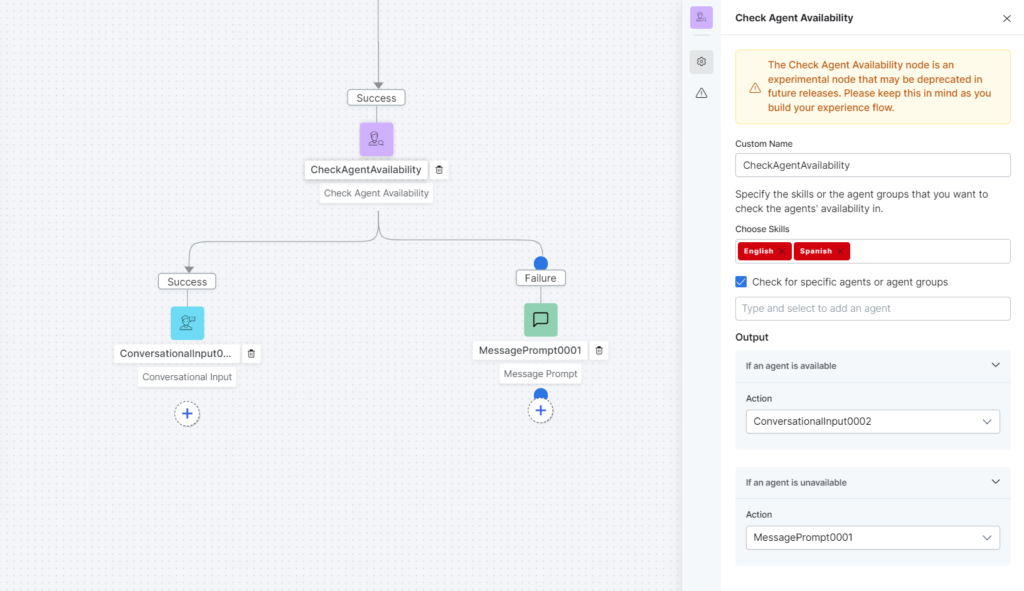1024x591 pixels.
Task: Open the ConversationalInput0002 action dropdown
Action: (872, 421)
